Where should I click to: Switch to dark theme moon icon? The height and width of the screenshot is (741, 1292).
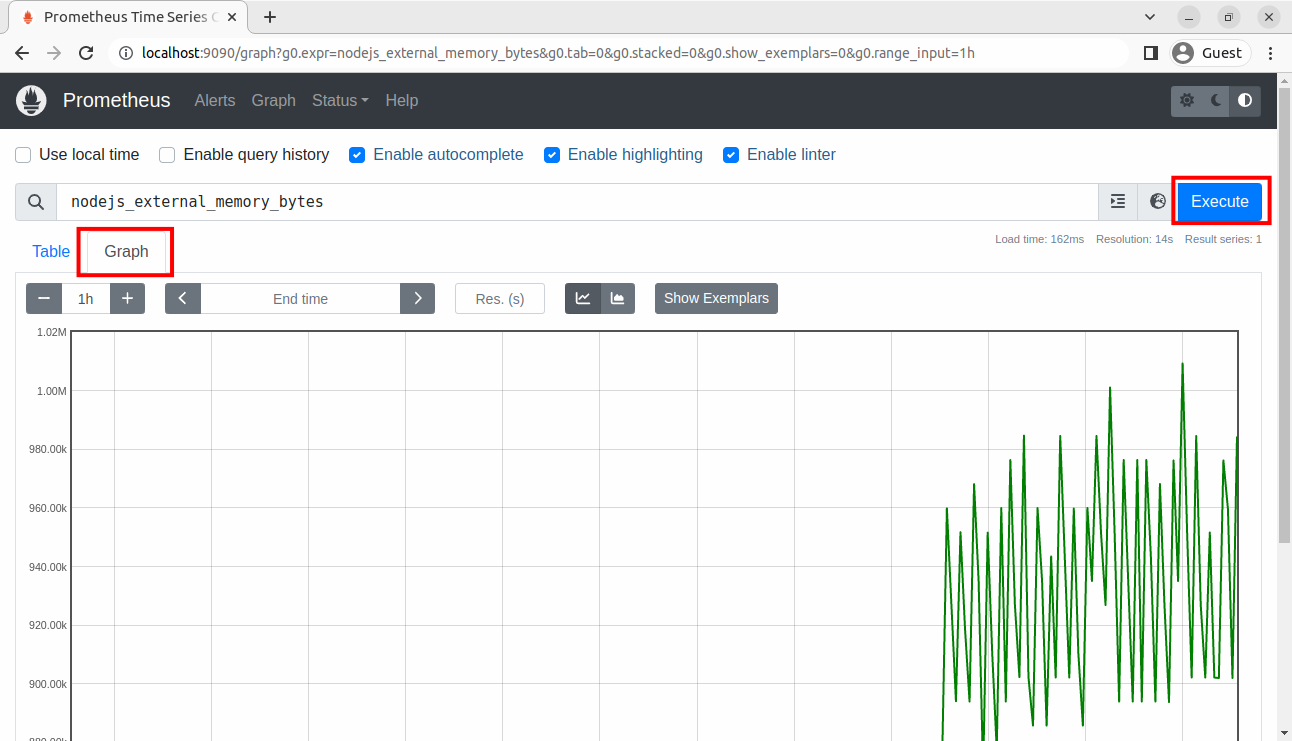(1216, 101)
